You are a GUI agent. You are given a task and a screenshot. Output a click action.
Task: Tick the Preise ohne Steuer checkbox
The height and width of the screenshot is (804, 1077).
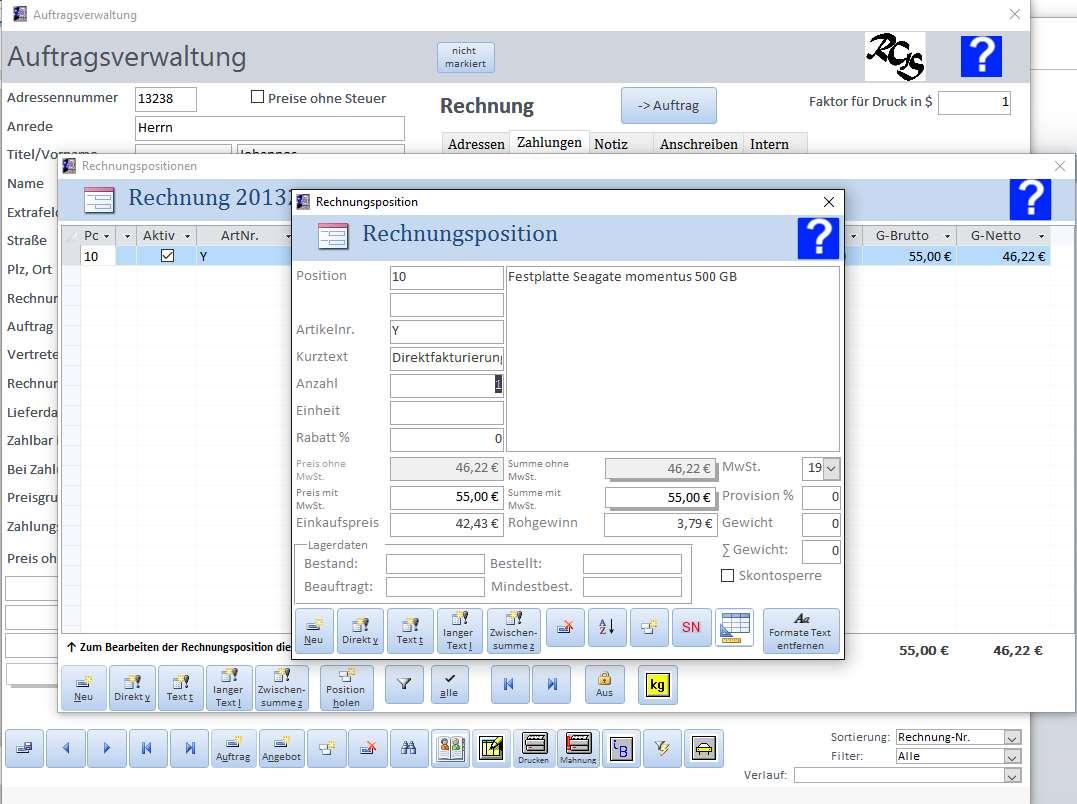coord(257,98)
